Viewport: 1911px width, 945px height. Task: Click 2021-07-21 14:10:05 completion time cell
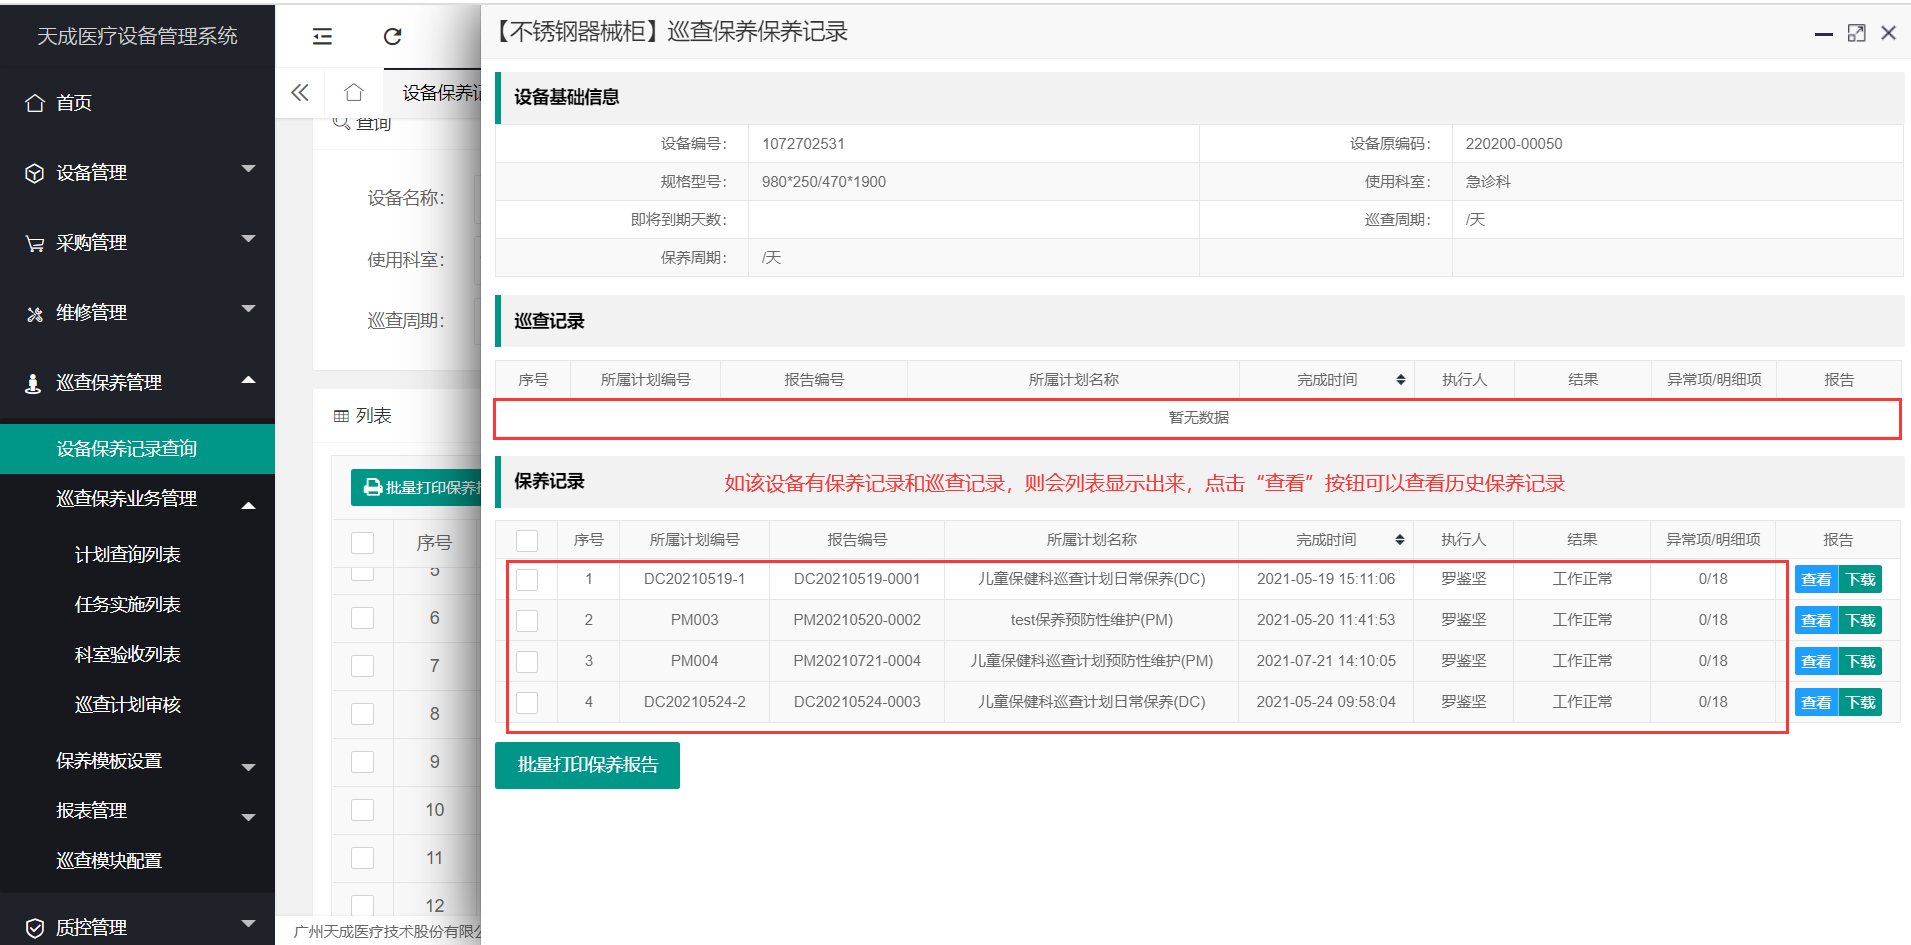(x=1326, y=661)
